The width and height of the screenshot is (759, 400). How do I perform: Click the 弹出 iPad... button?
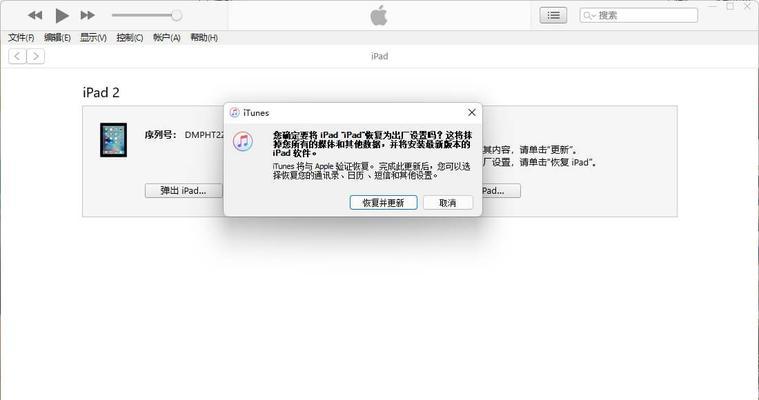[183, 191]
